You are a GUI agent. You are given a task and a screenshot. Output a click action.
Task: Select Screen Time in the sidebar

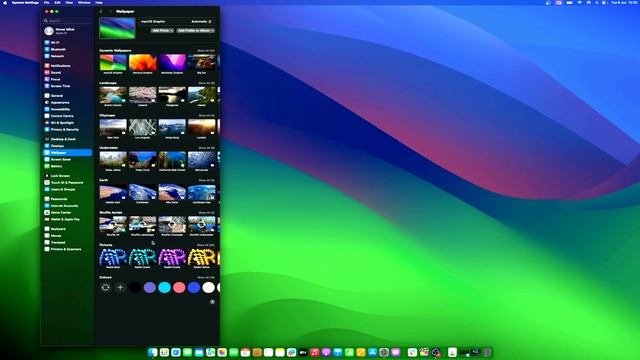pos(67,86)
